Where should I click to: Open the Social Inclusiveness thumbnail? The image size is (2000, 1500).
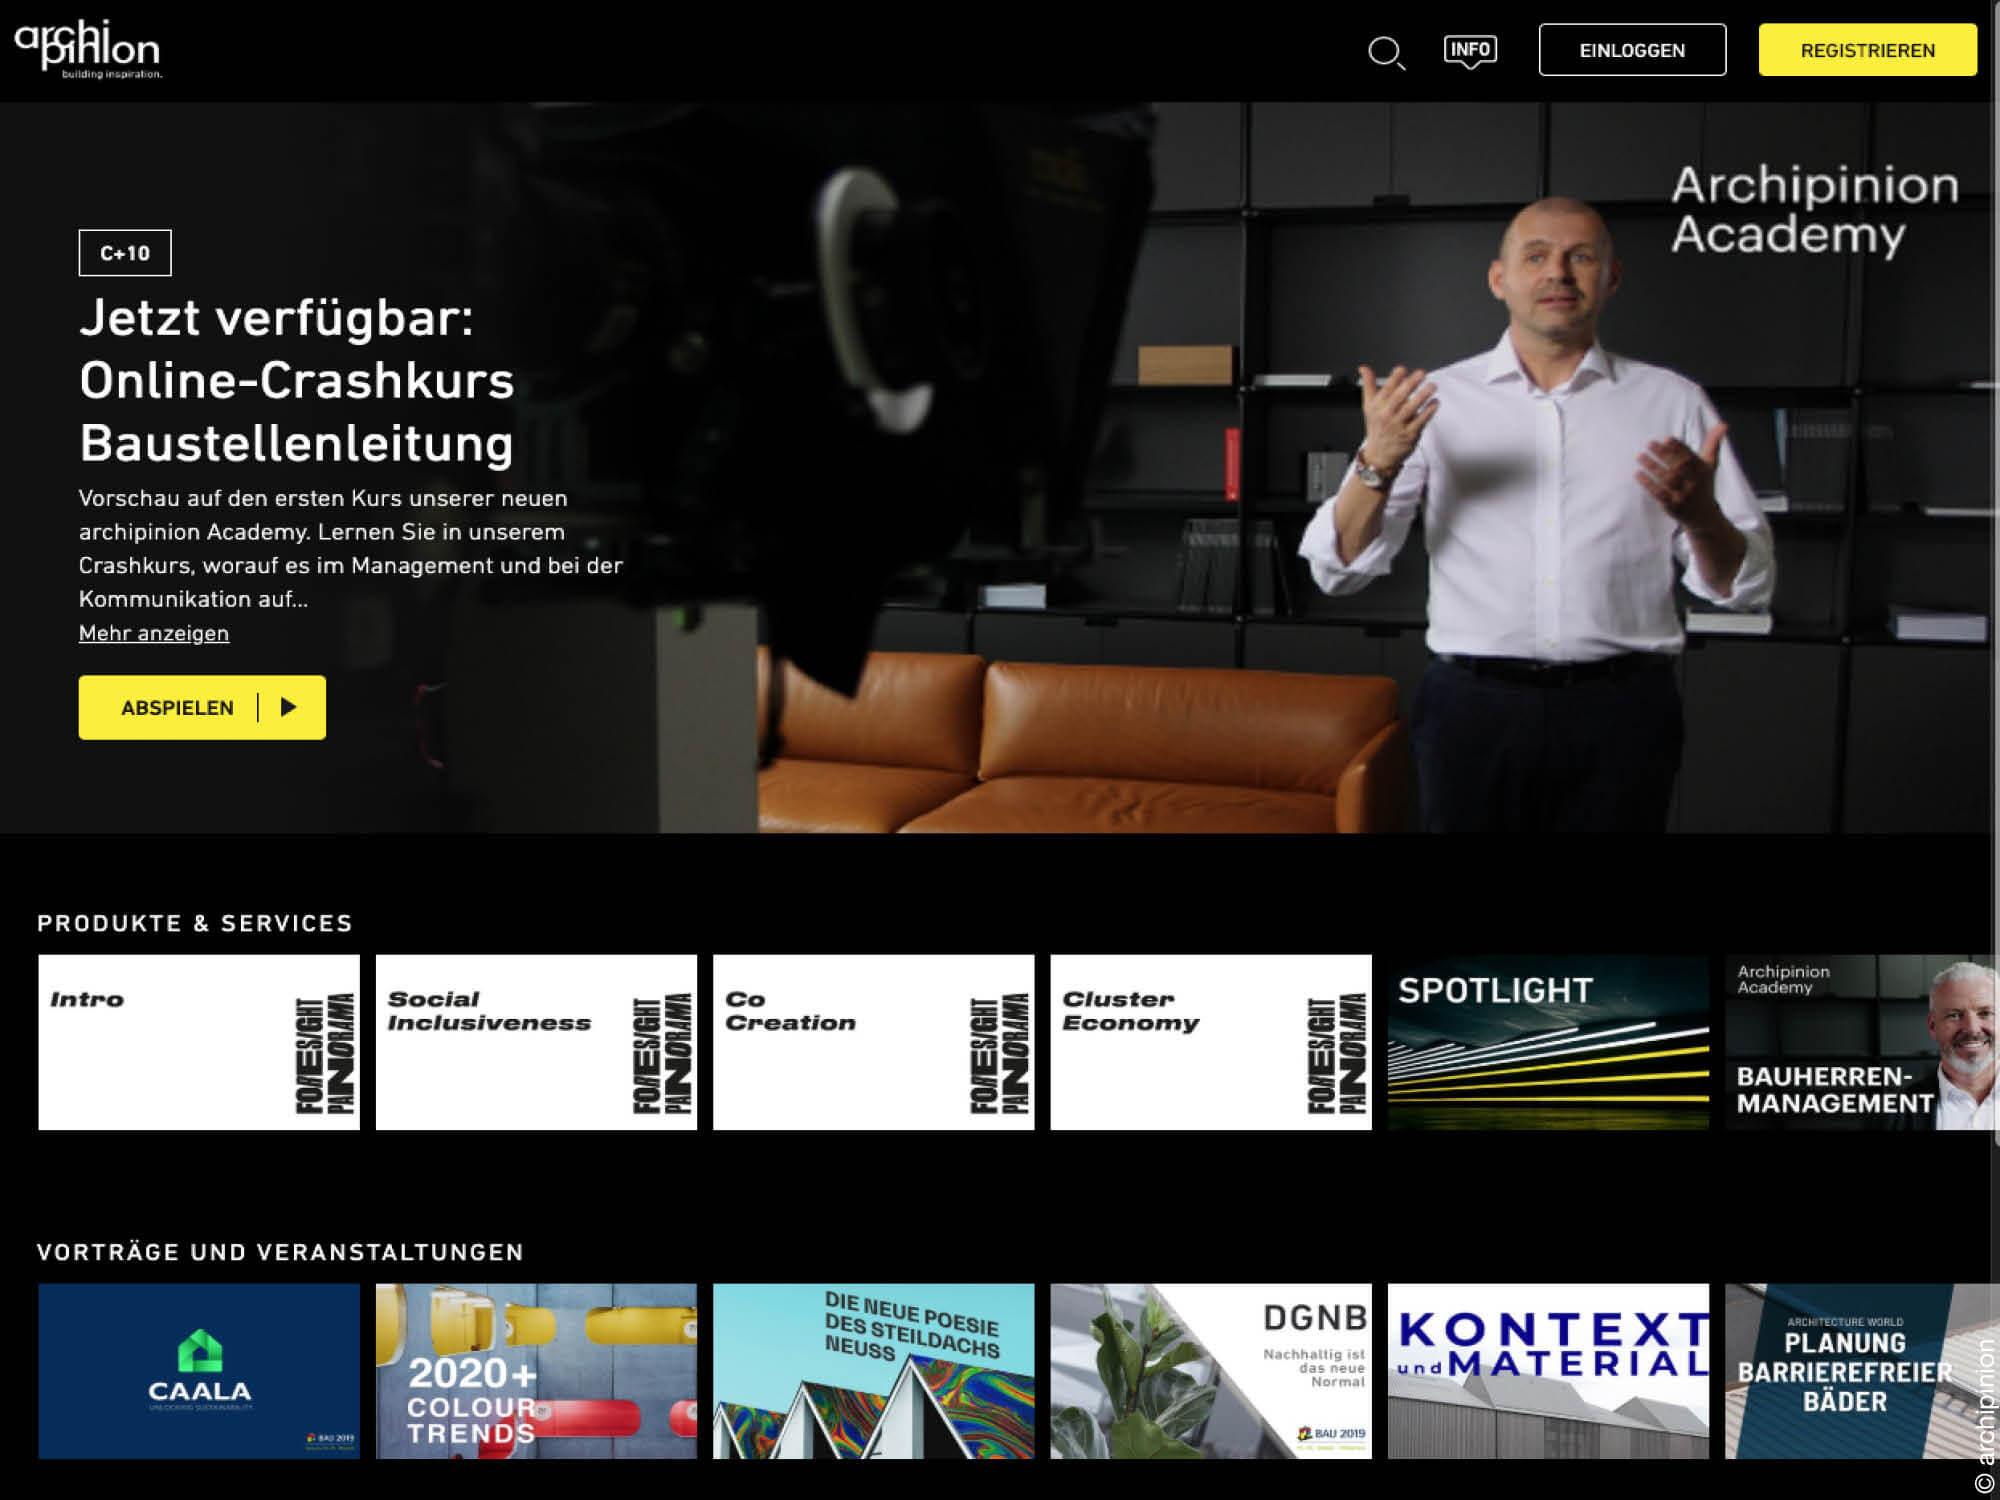pos(536,1042)
